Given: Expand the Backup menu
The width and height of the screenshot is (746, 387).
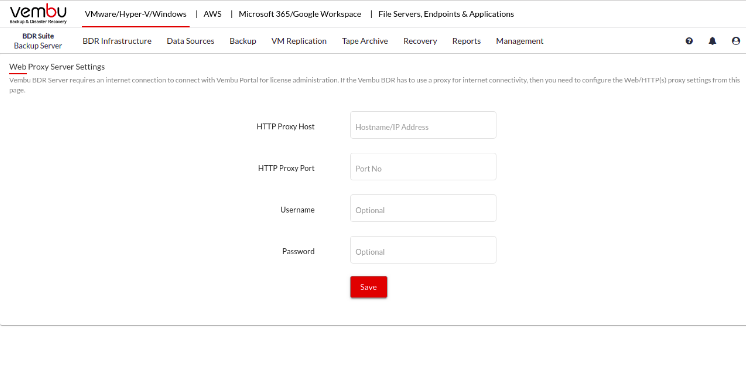Looking at the screenshot, I should click(243, 41).
